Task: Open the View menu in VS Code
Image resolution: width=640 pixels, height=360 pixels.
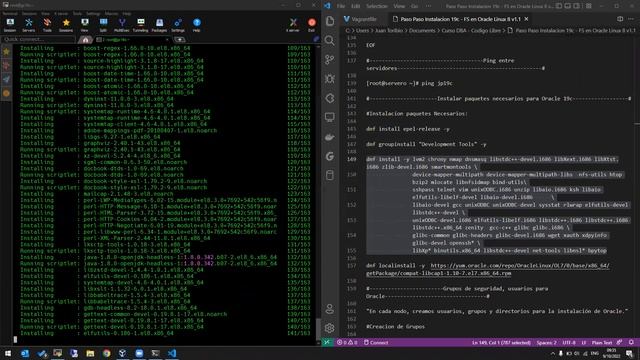Action: 399,6
